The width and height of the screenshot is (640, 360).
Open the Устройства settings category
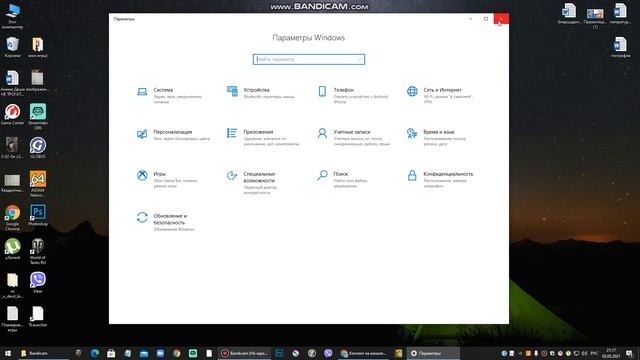point(261,93)
